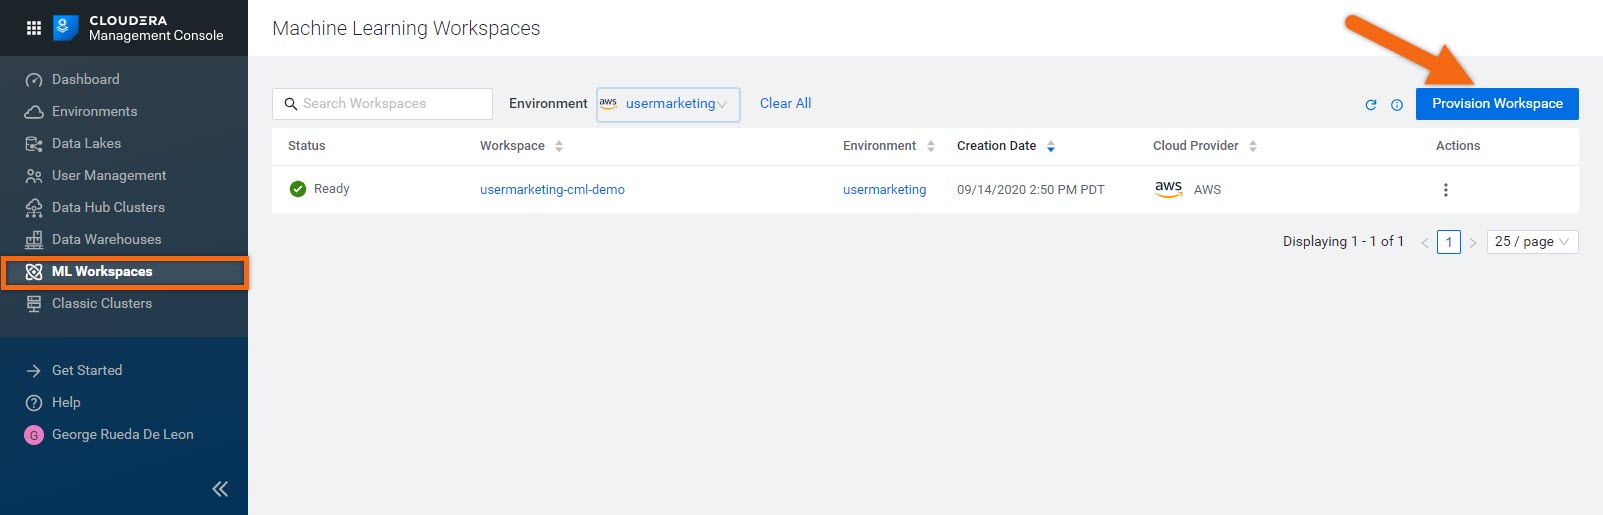Screen dimensions: 1603x515
Task: Click the Help question mark icon
Action: (x=34, y=403)
